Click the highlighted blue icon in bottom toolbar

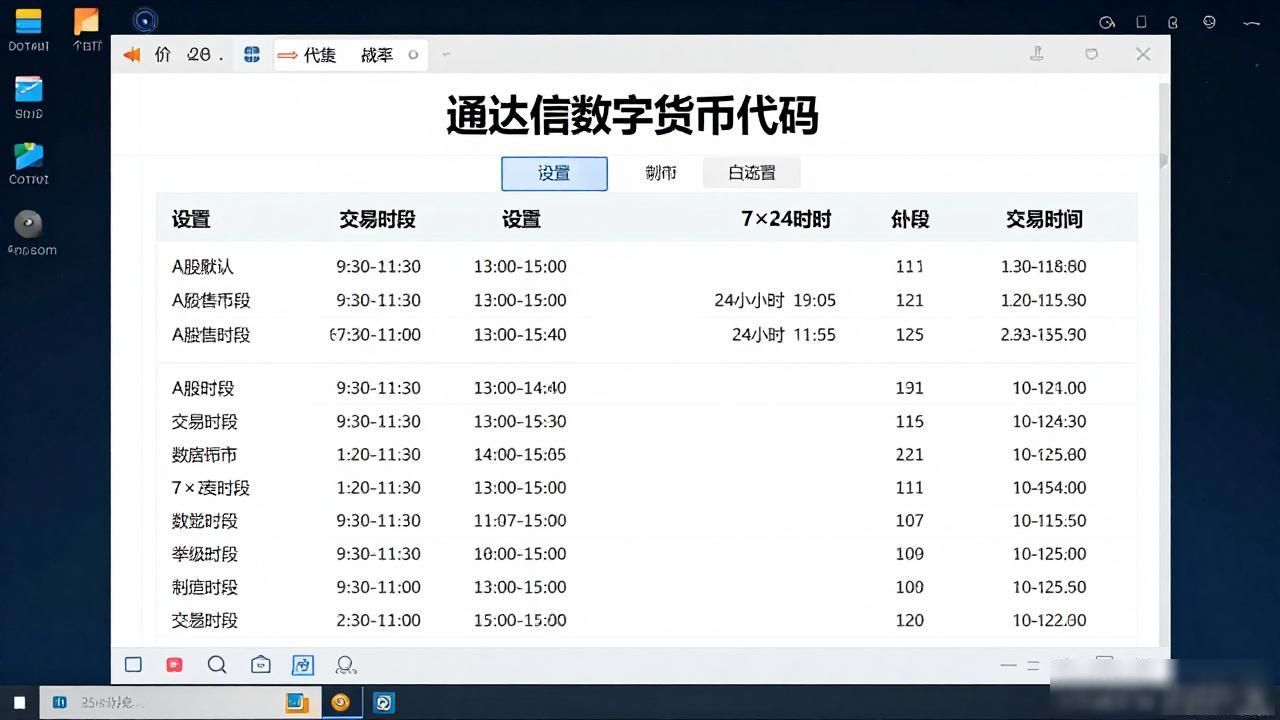302,665
